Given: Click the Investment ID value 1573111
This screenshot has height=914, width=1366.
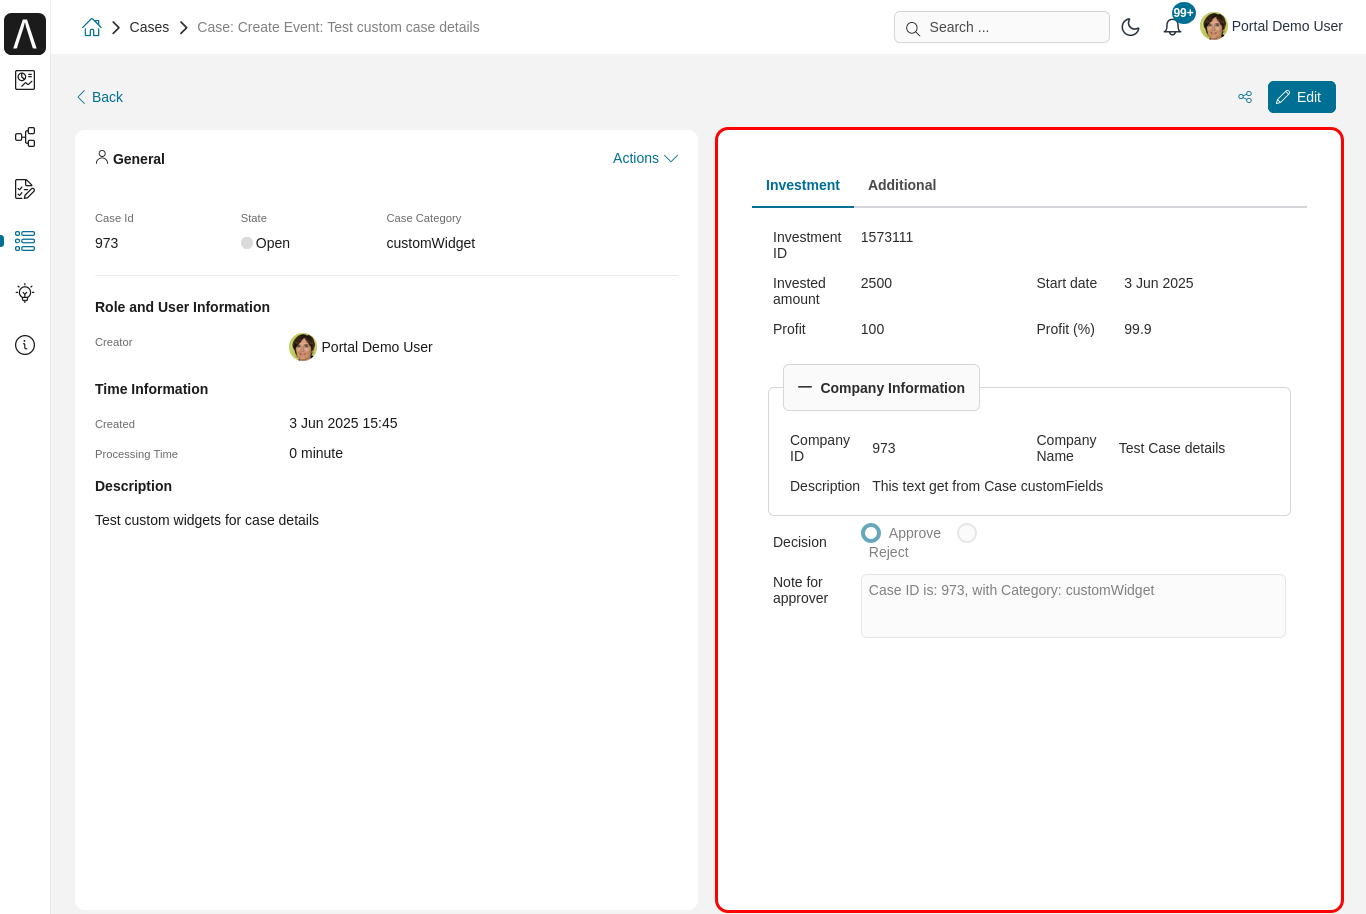Looking at the screenshot, I should 887,237.
